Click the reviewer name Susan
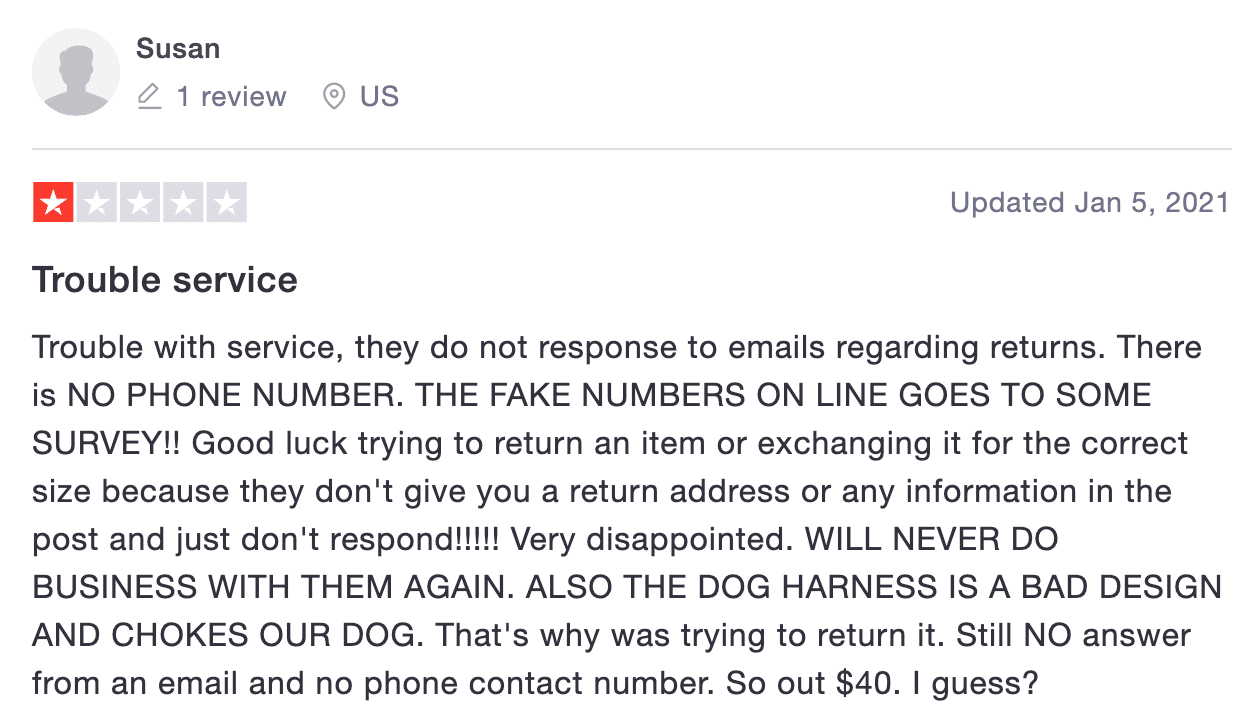The image size is (1242, 726). [x=178, y=48]
